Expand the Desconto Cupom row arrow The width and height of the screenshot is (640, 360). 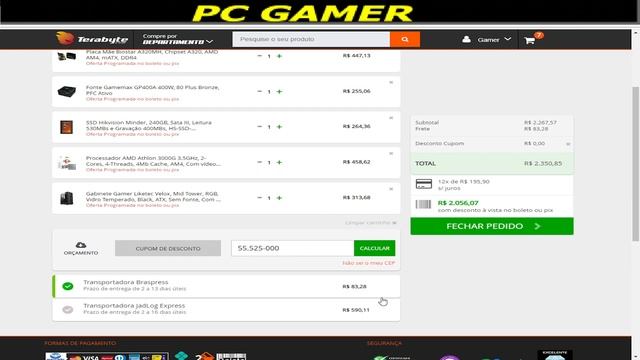tap(568, 144)
